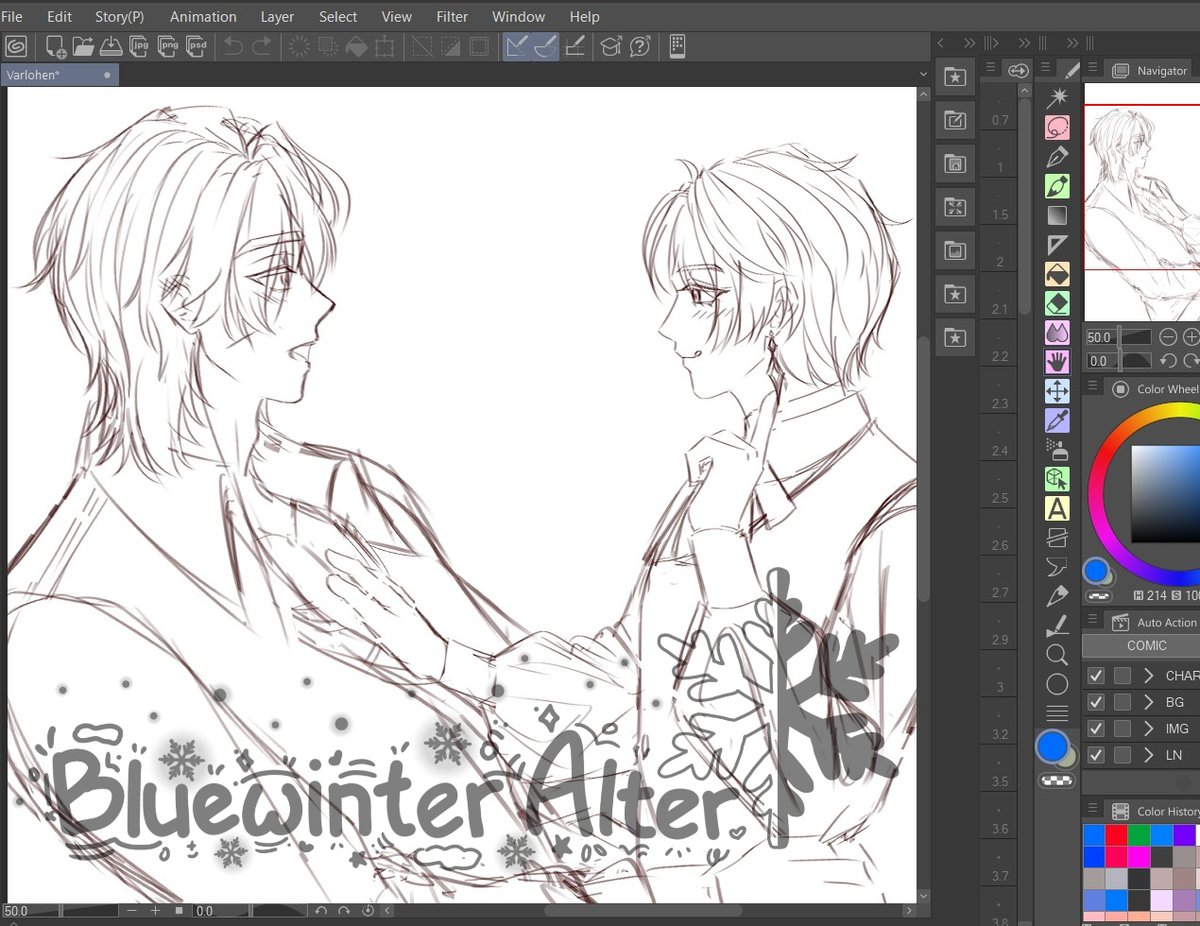Open the support help question icon
The height and width of the screenshot is (926, 1200).
pos(640,46)
